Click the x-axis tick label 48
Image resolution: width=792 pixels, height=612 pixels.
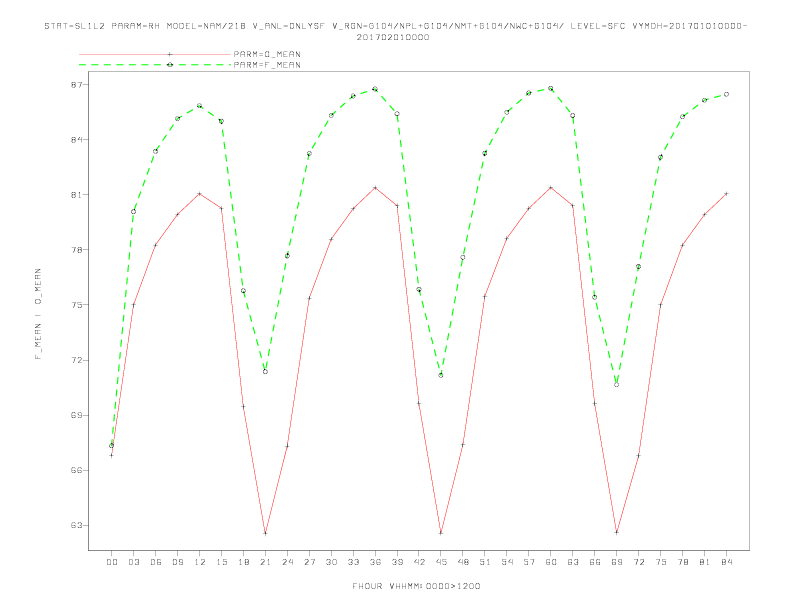463,562
